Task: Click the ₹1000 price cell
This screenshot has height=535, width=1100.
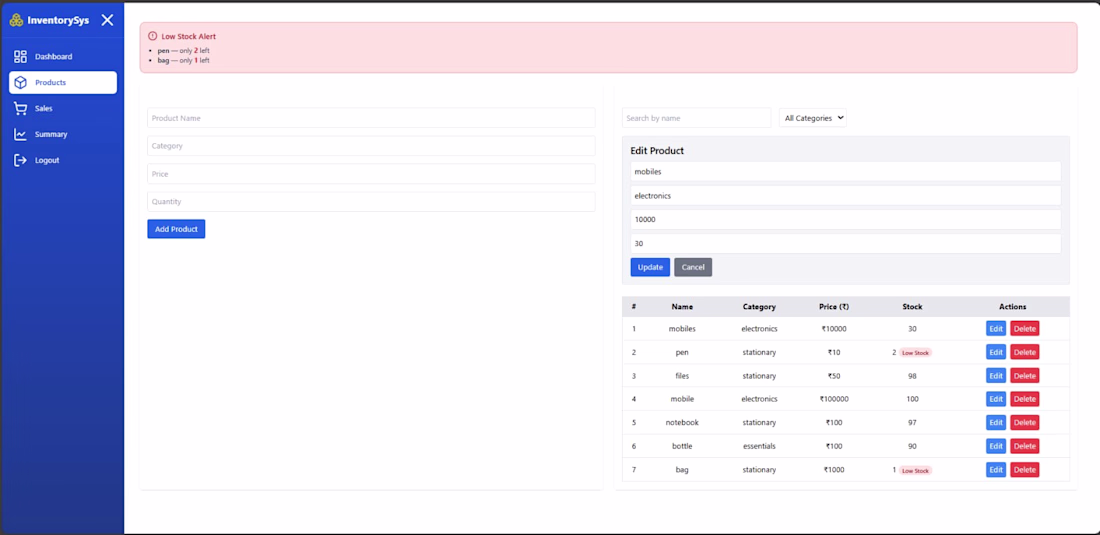Action: [834, 470]
